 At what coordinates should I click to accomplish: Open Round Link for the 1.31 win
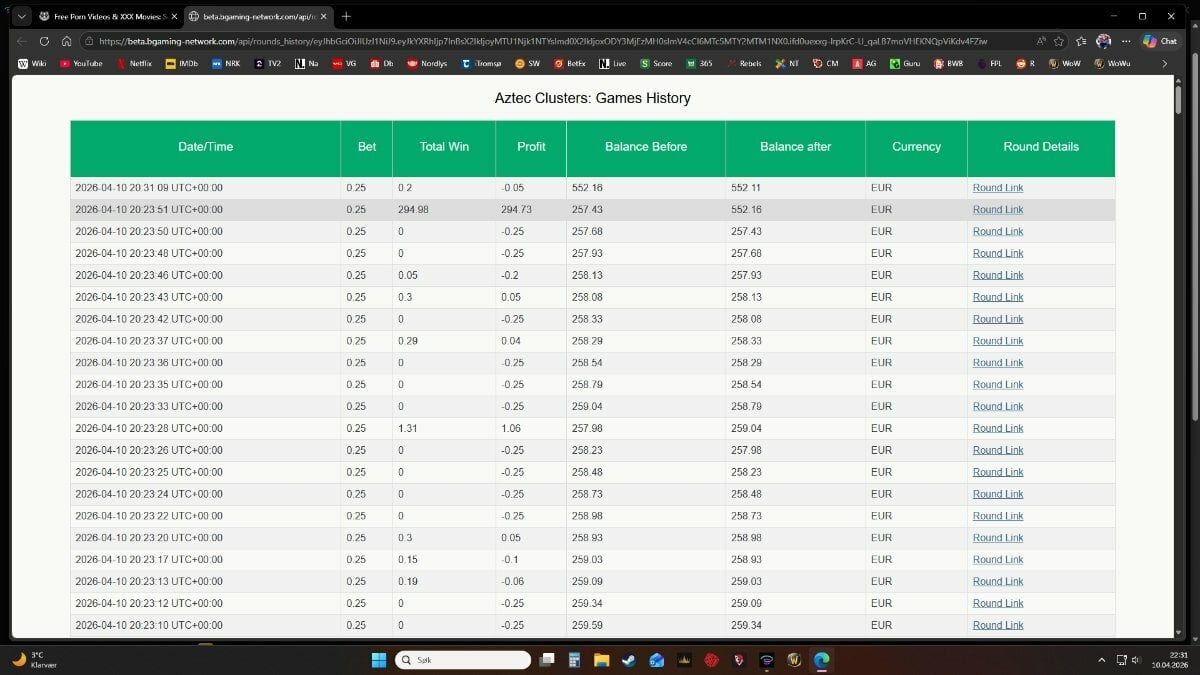[x=997, y=428]
